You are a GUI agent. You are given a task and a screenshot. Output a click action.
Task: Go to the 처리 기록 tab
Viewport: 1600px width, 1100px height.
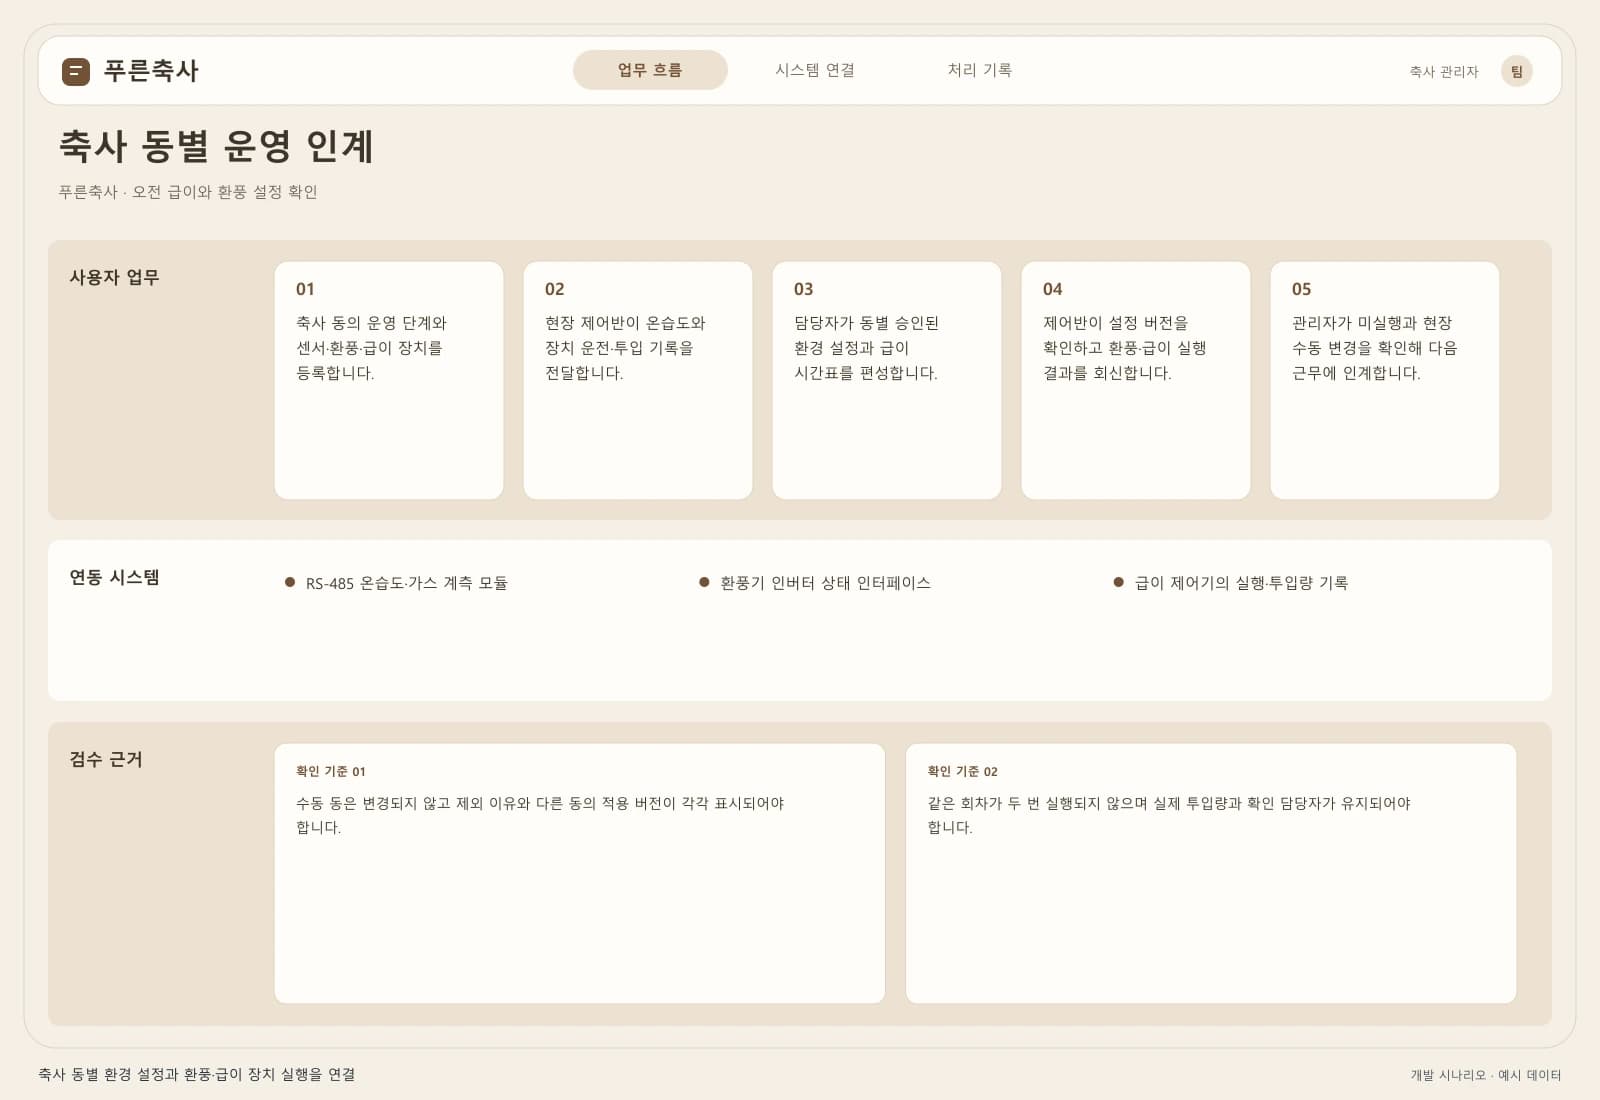[x=980, y=70]
